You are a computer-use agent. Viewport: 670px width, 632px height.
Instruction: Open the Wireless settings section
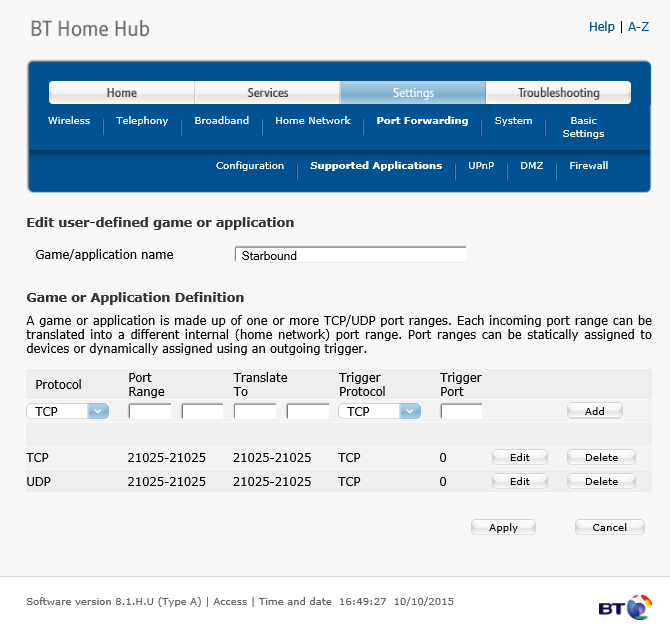69,121
